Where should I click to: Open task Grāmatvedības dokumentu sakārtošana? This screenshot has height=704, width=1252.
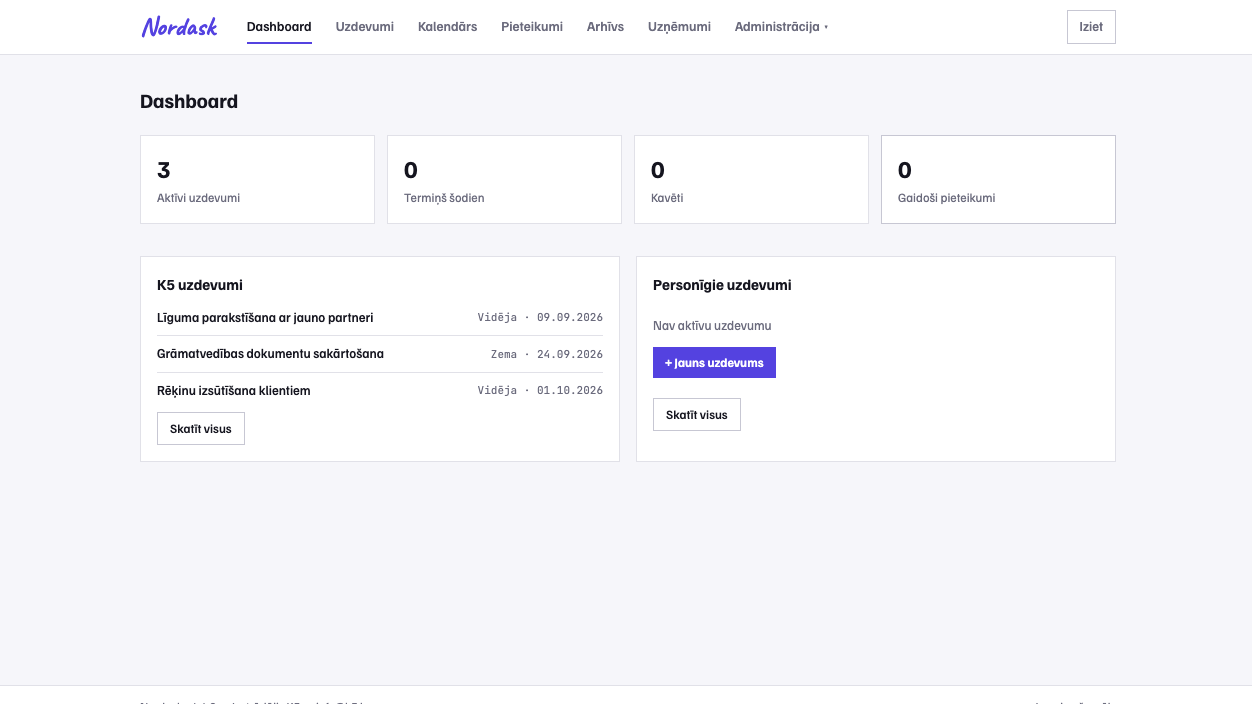(x=380, y=354)
